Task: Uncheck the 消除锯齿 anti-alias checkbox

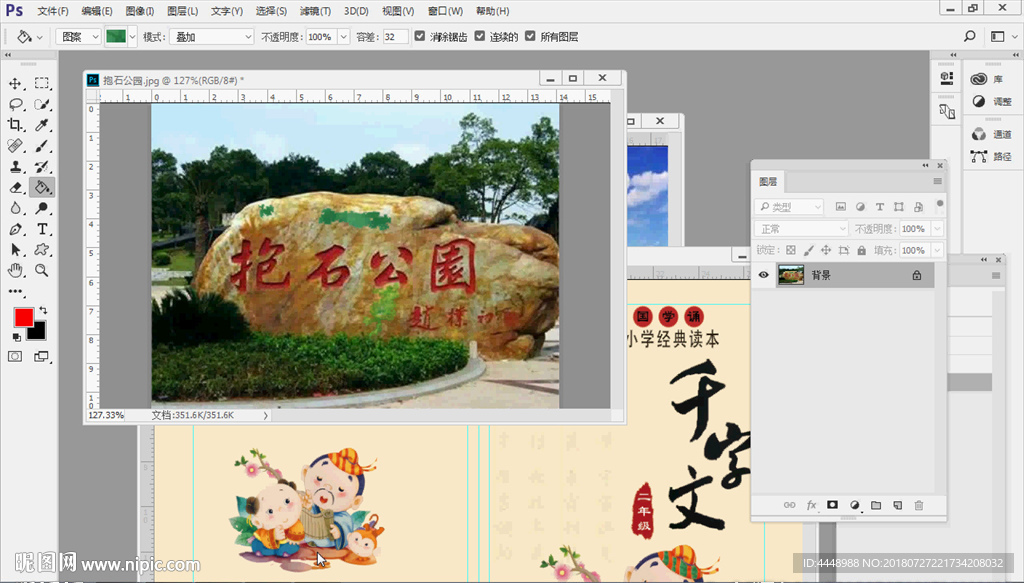Action: pyautogui.click(x=420, y=36)
